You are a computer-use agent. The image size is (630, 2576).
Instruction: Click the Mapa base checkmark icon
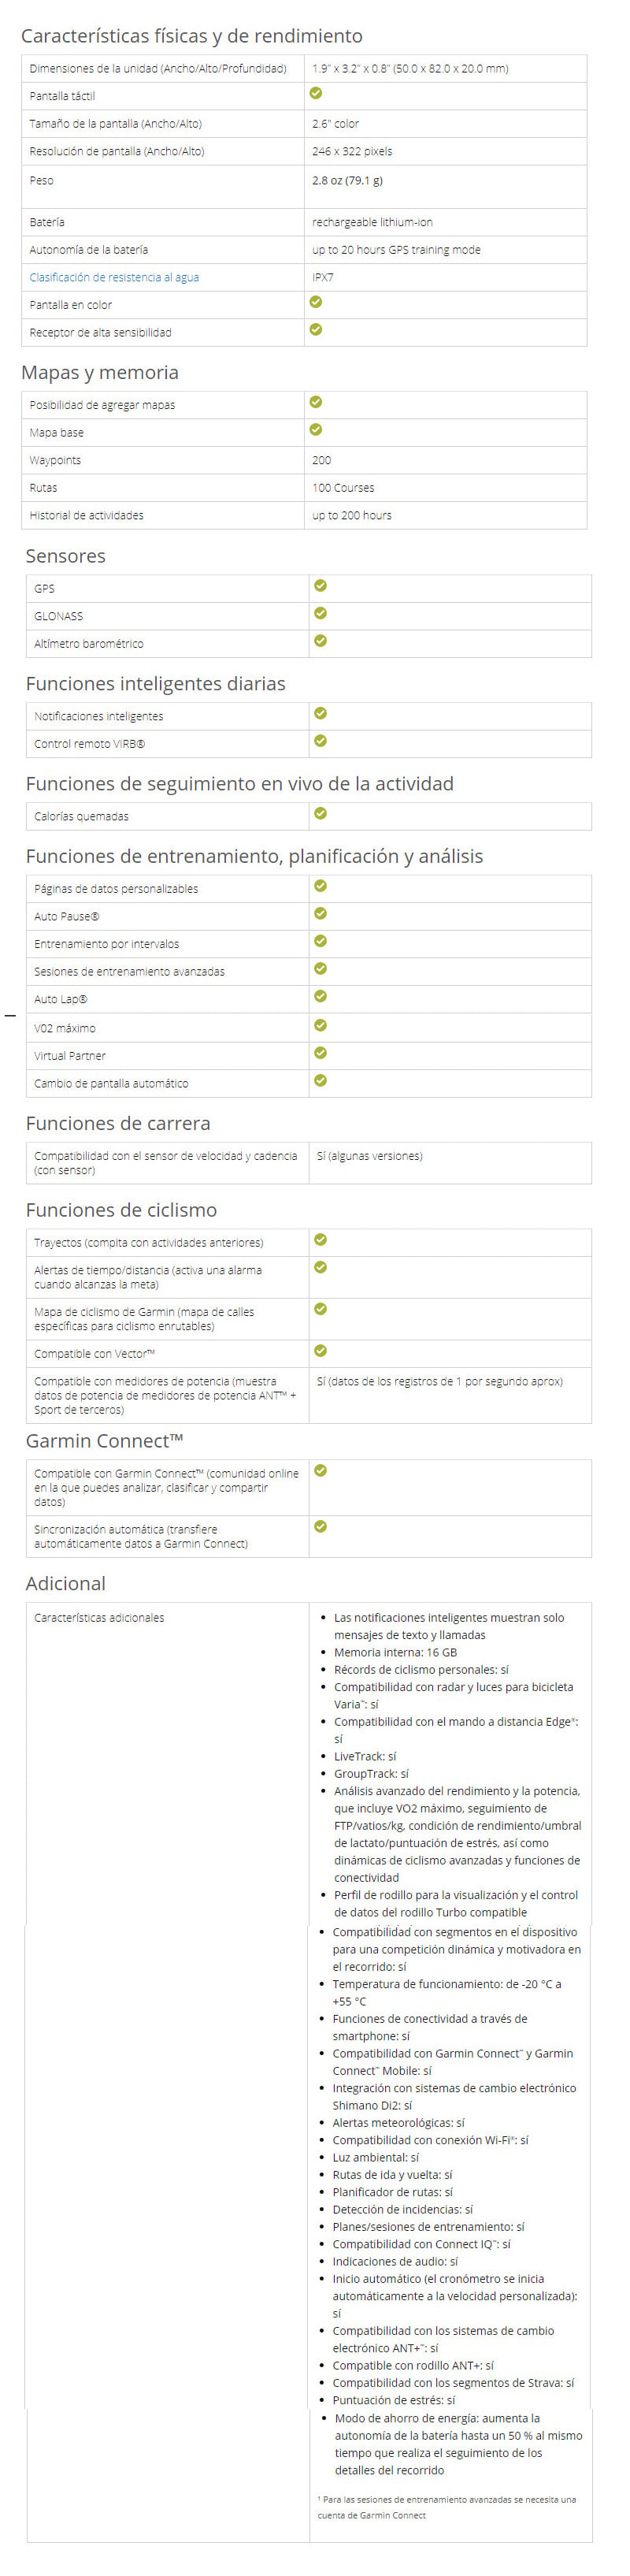(x=316, y=430)
